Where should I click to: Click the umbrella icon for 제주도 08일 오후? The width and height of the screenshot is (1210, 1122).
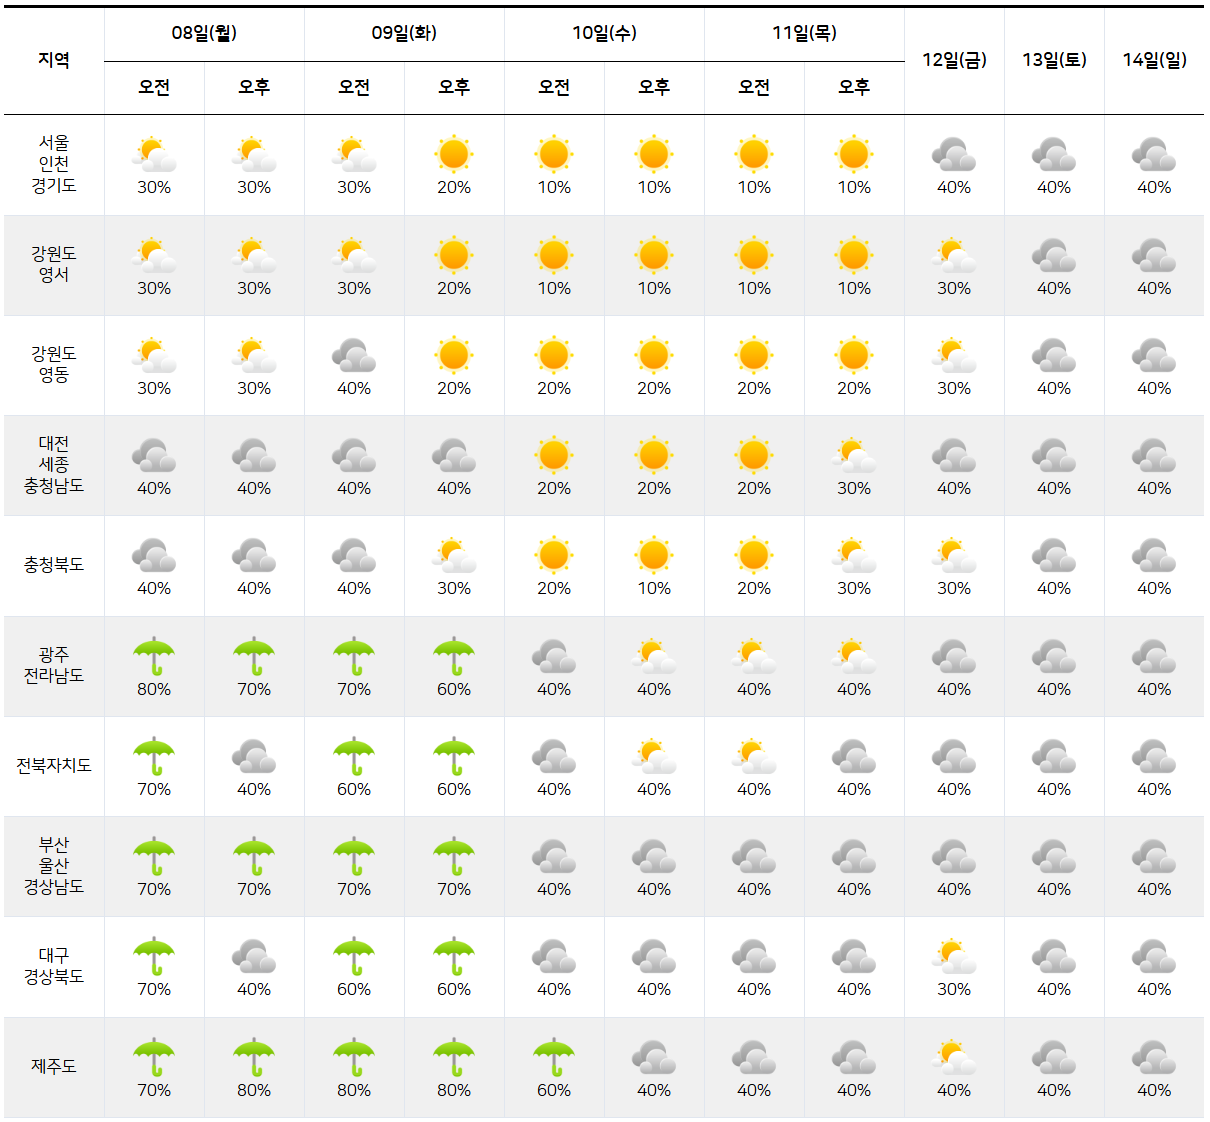pyautogui.click(x=254, y=1057)
